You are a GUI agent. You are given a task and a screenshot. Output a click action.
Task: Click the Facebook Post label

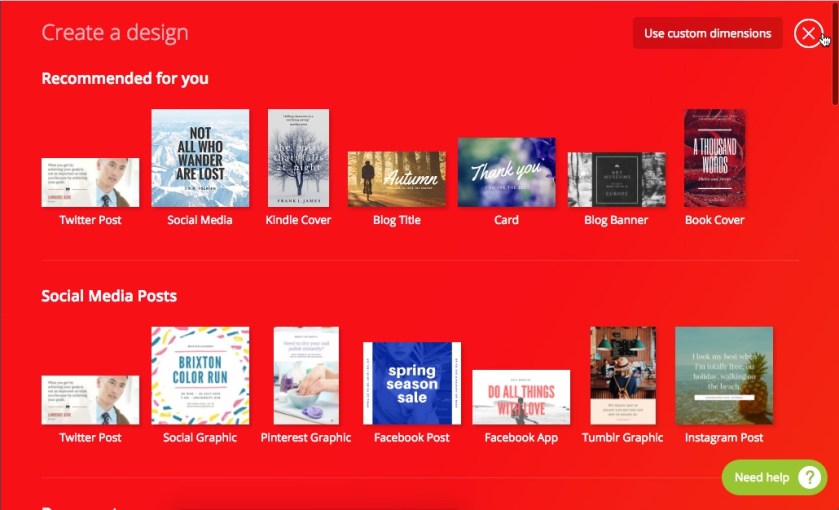click(x=412, y=438)
